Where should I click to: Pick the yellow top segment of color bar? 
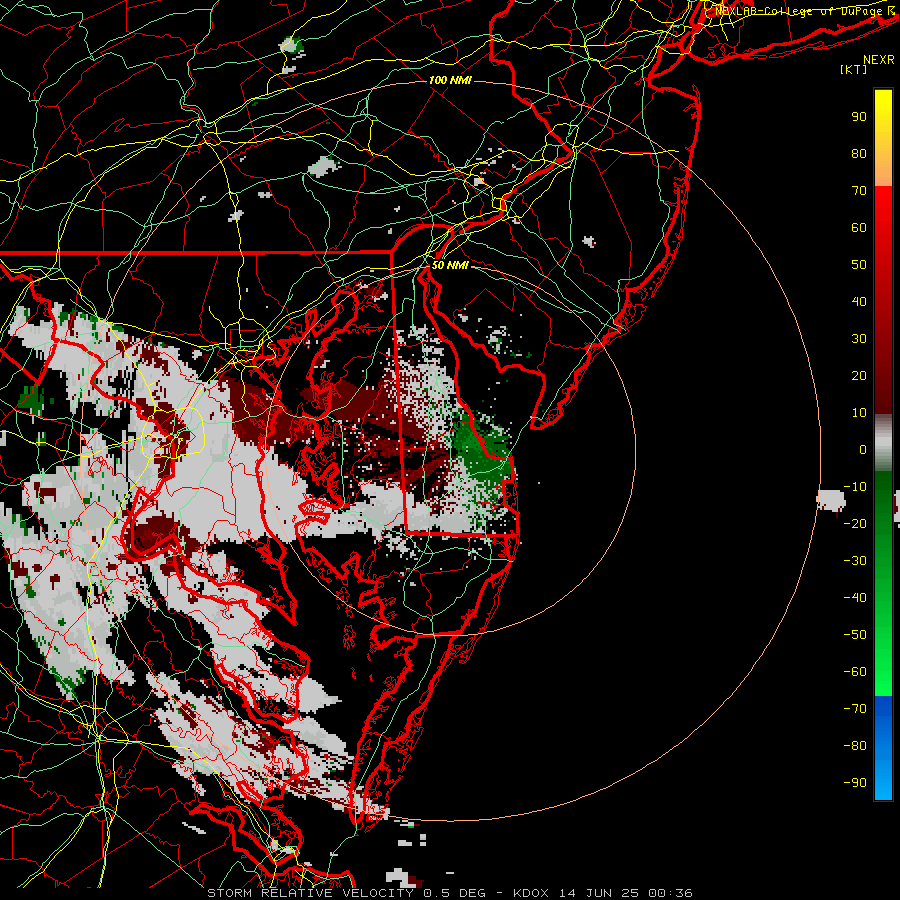pos(883,138)
